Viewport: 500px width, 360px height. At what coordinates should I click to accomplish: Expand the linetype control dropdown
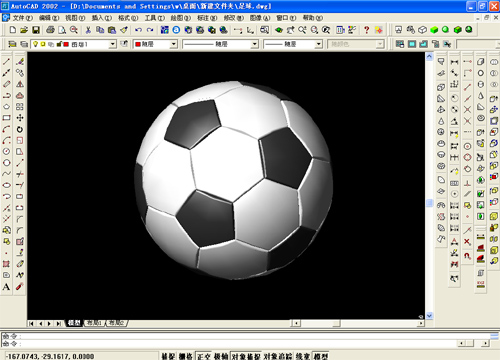tap(255, 44)
